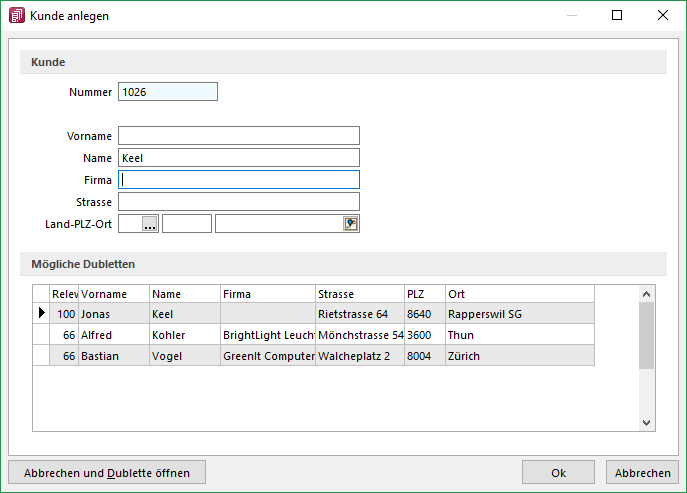This screenshot has width=687, height=493.
Task: Select the relevance cell '100'
Action: tap(64, 314)
